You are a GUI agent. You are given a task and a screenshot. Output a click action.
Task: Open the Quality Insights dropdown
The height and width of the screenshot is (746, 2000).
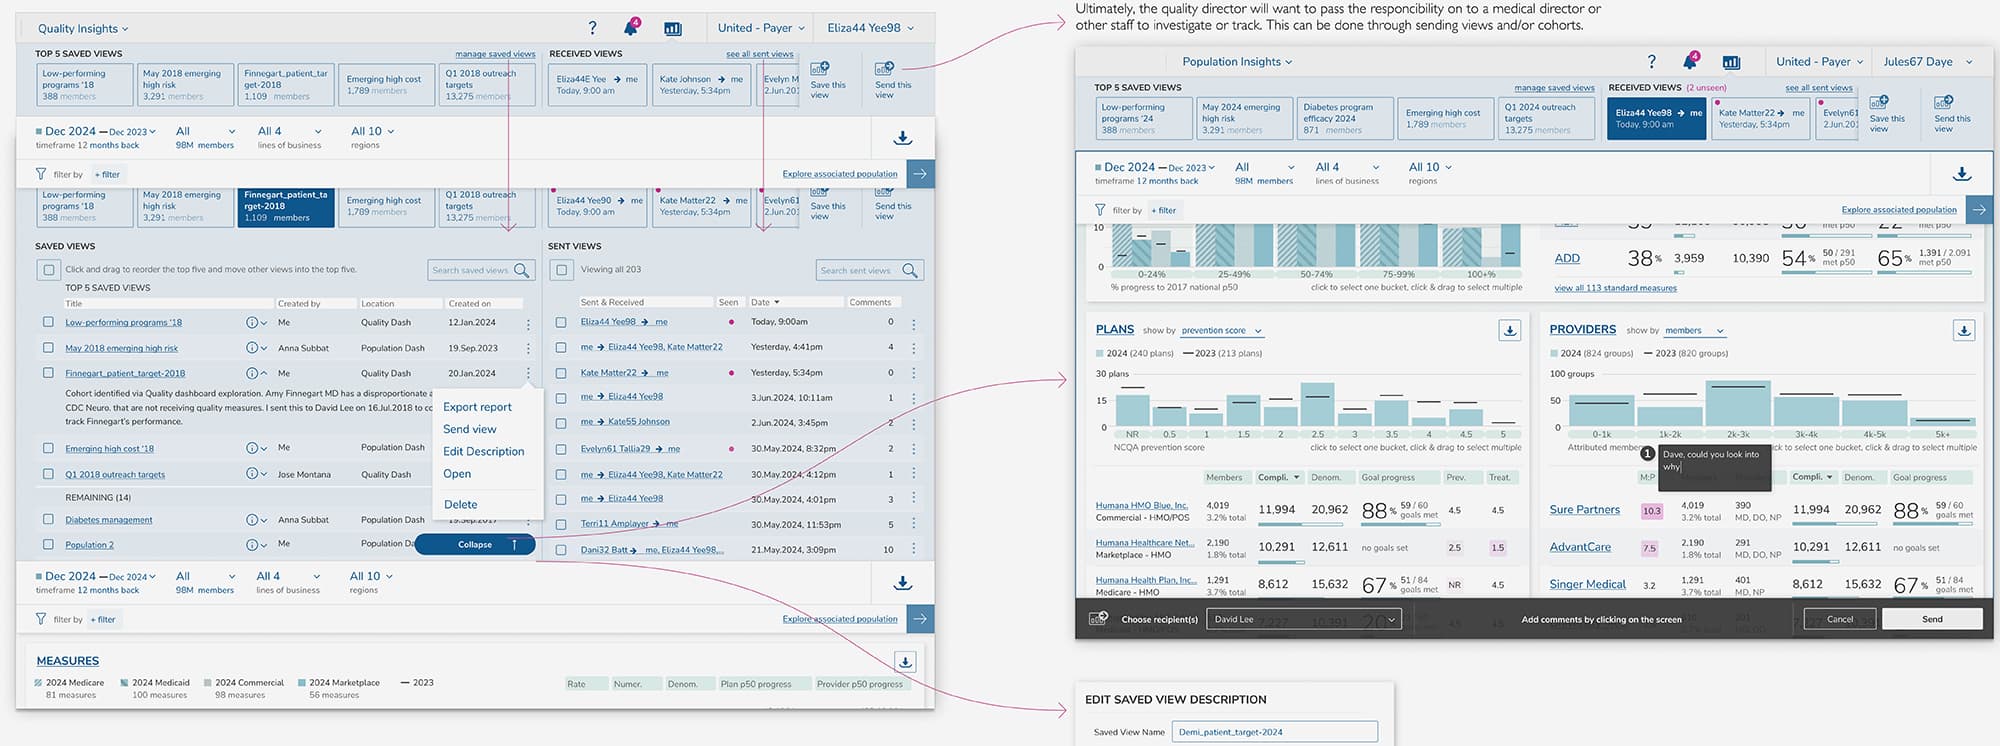point(83,29)
